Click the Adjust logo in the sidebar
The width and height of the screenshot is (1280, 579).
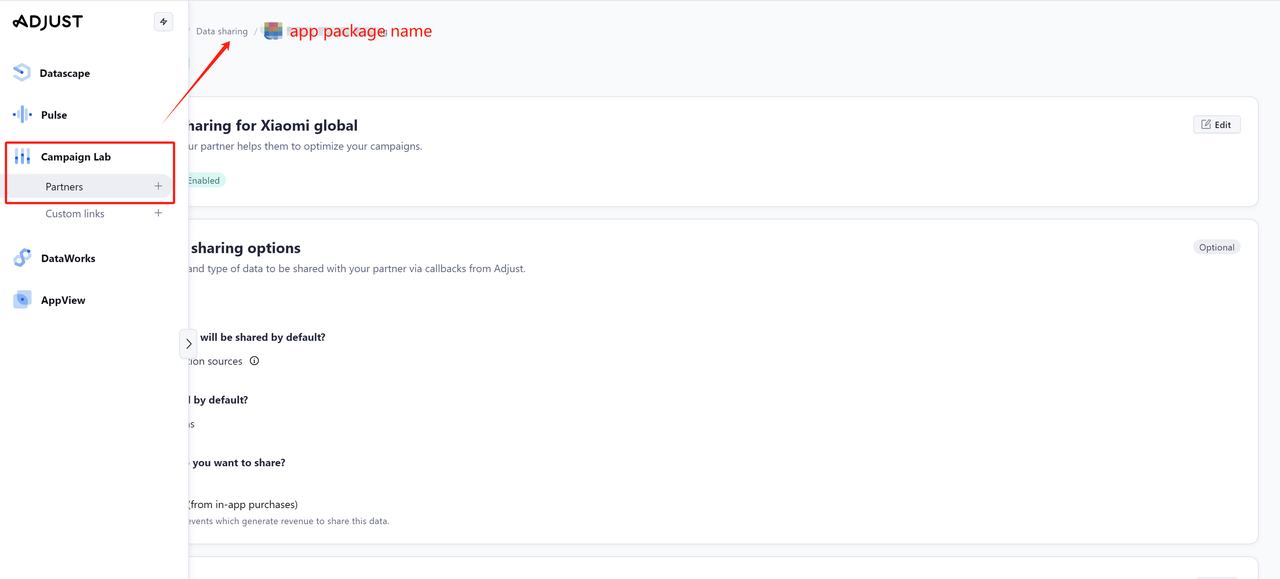pyautogui.click(x=48, y=22)
